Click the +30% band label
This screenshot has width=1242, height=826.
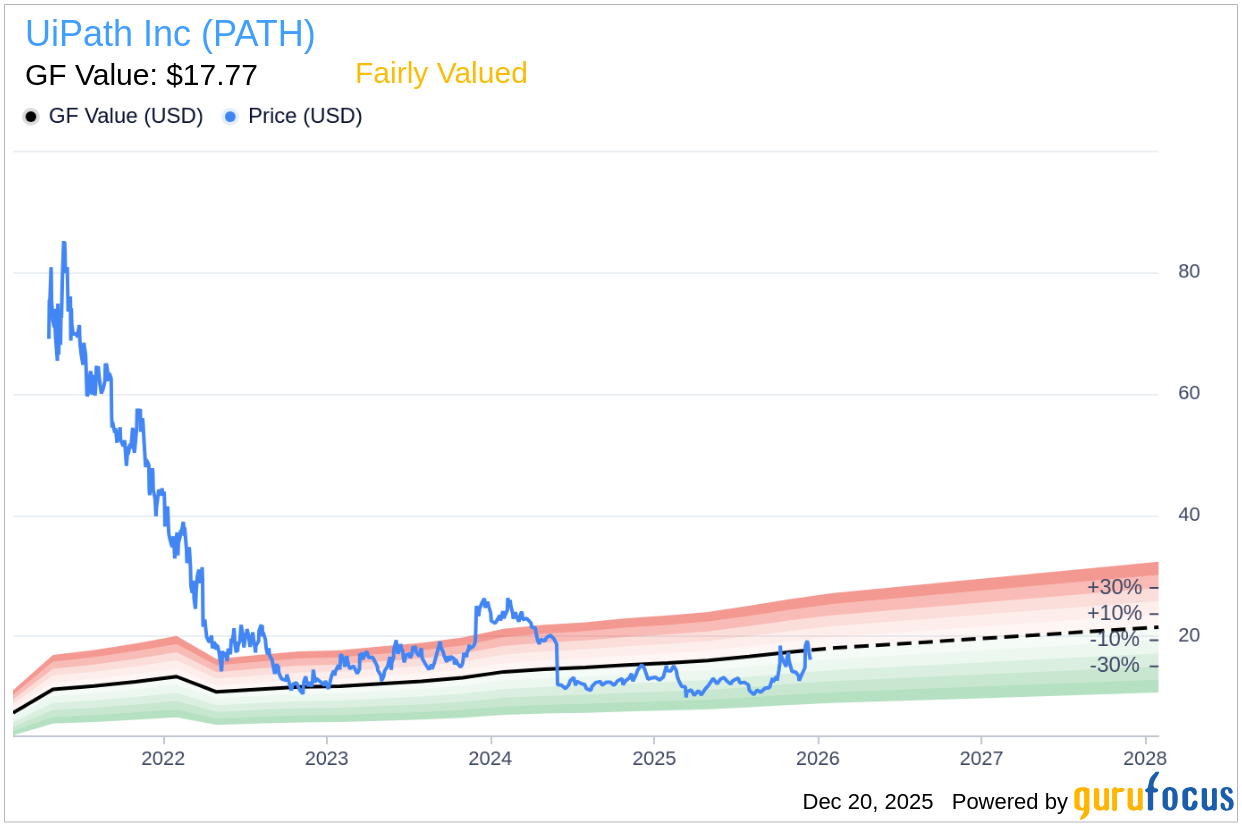(1114, 587)
